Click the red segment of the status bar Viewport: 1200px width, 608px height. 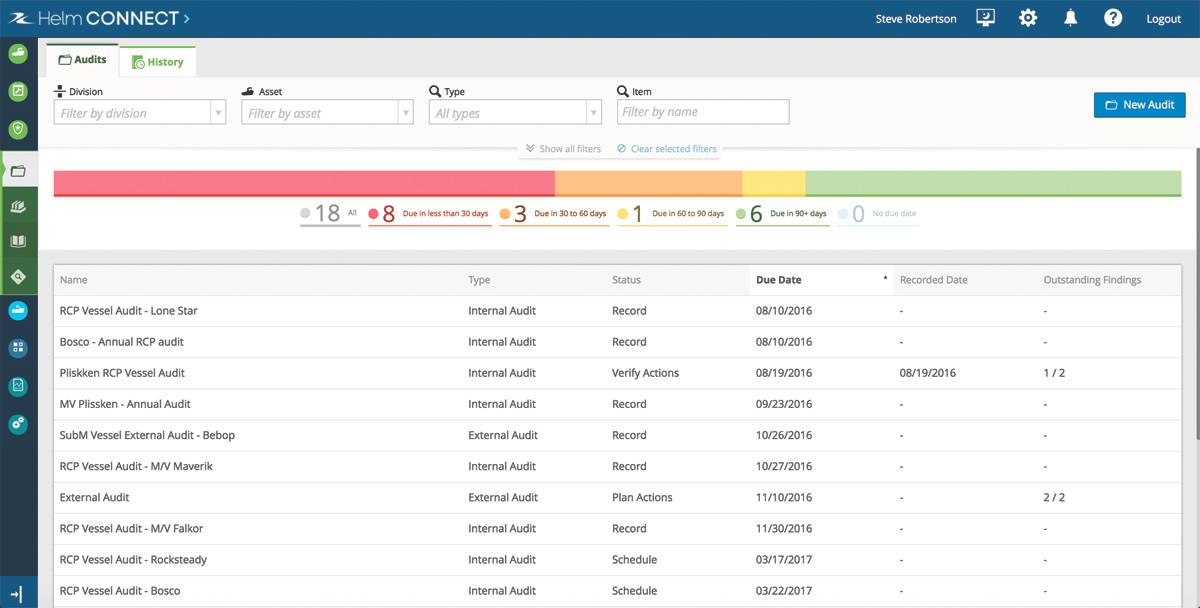point(304,183)
